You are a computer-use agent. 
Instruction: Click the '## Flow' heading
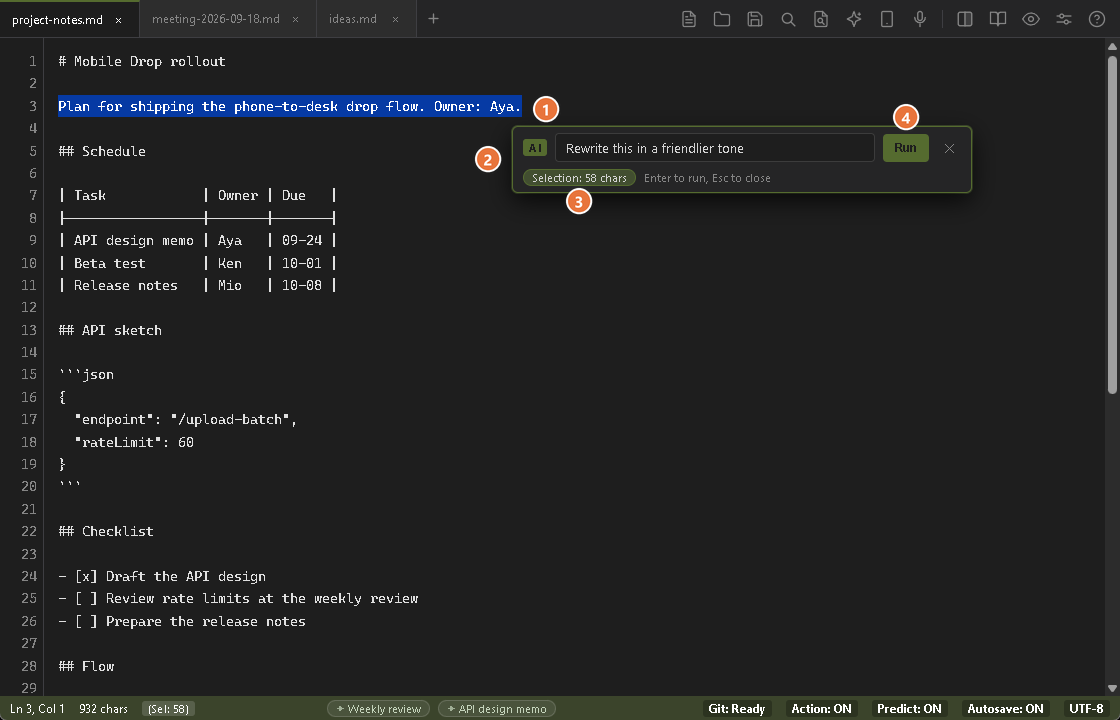pos(86,666)
